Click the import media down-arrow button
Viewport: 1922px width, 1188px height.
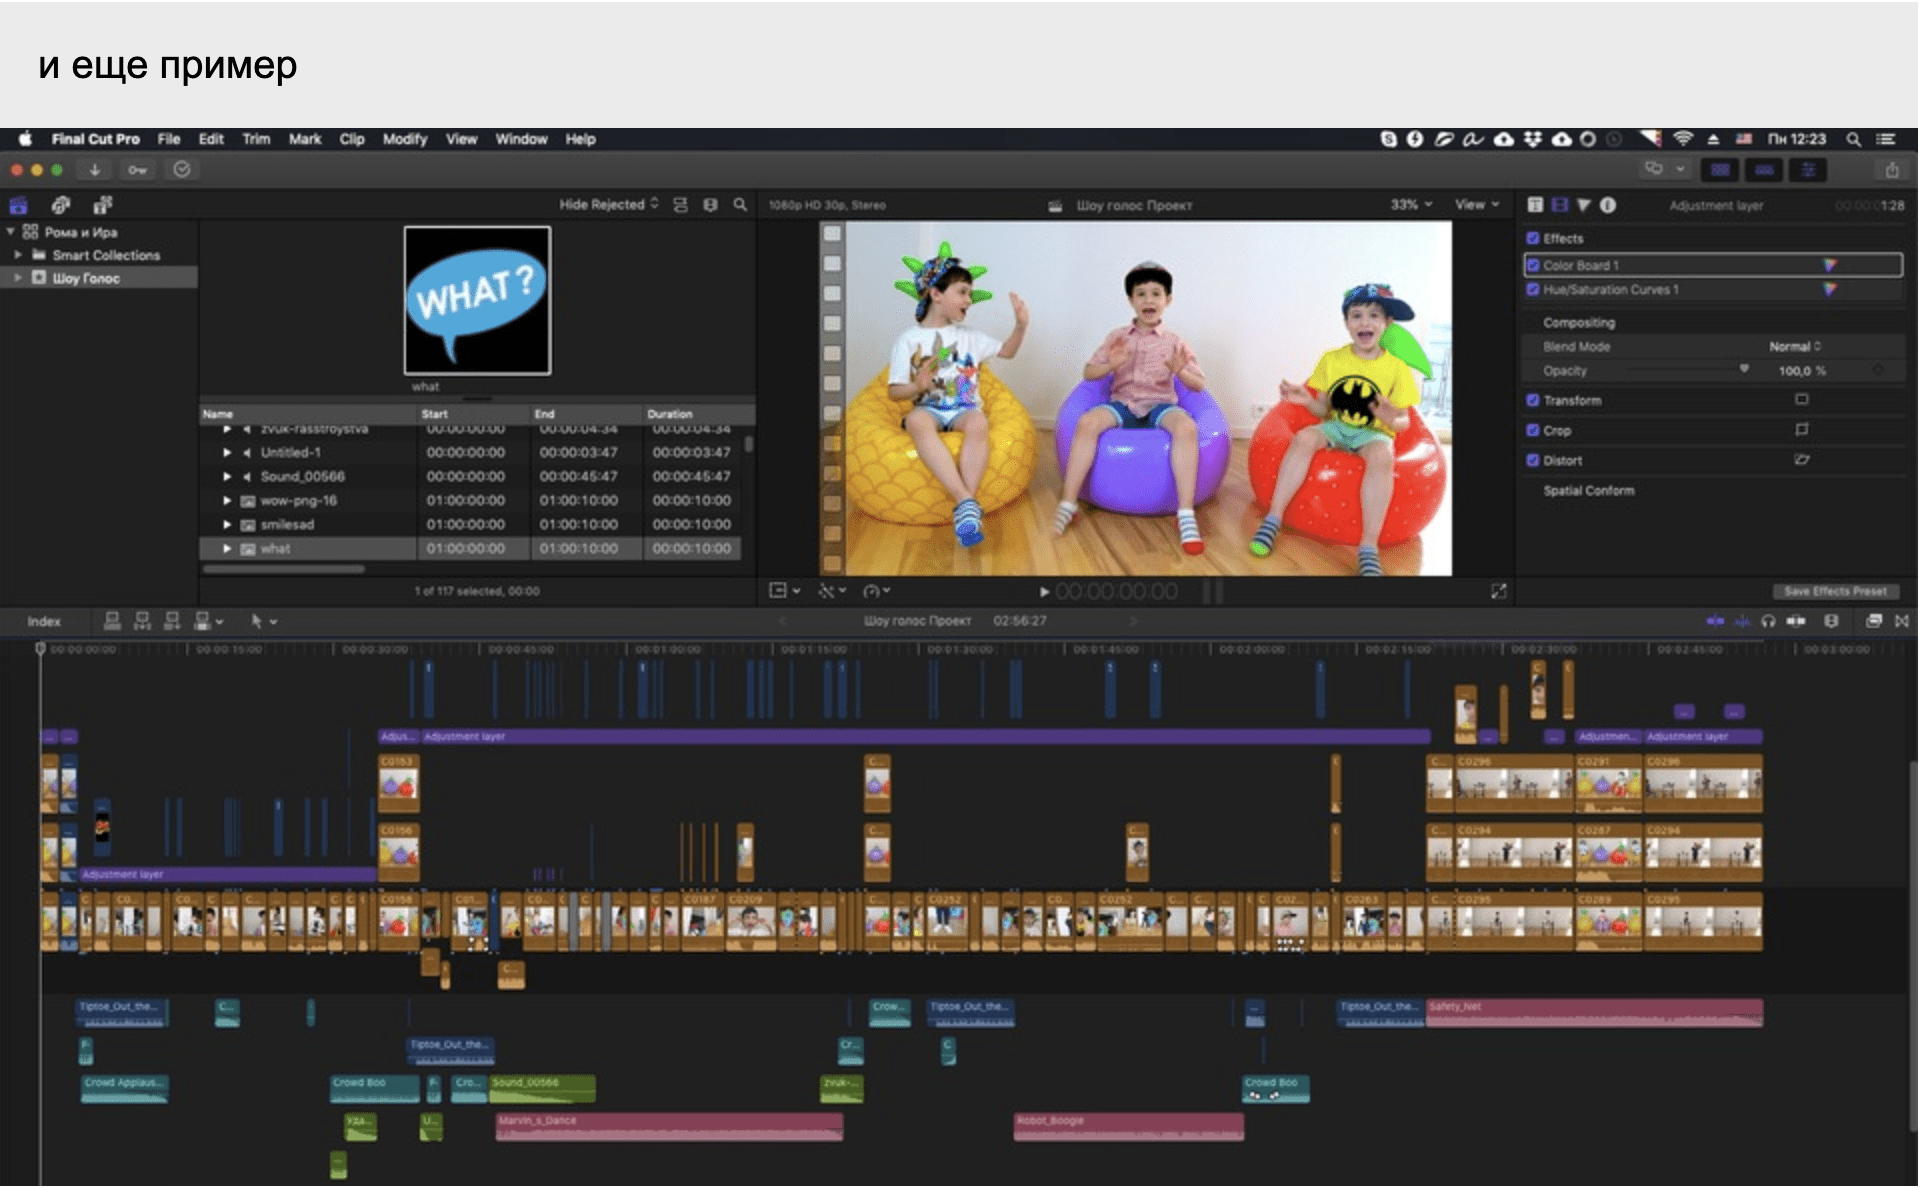pyautogui.click(x=94, y=170)
